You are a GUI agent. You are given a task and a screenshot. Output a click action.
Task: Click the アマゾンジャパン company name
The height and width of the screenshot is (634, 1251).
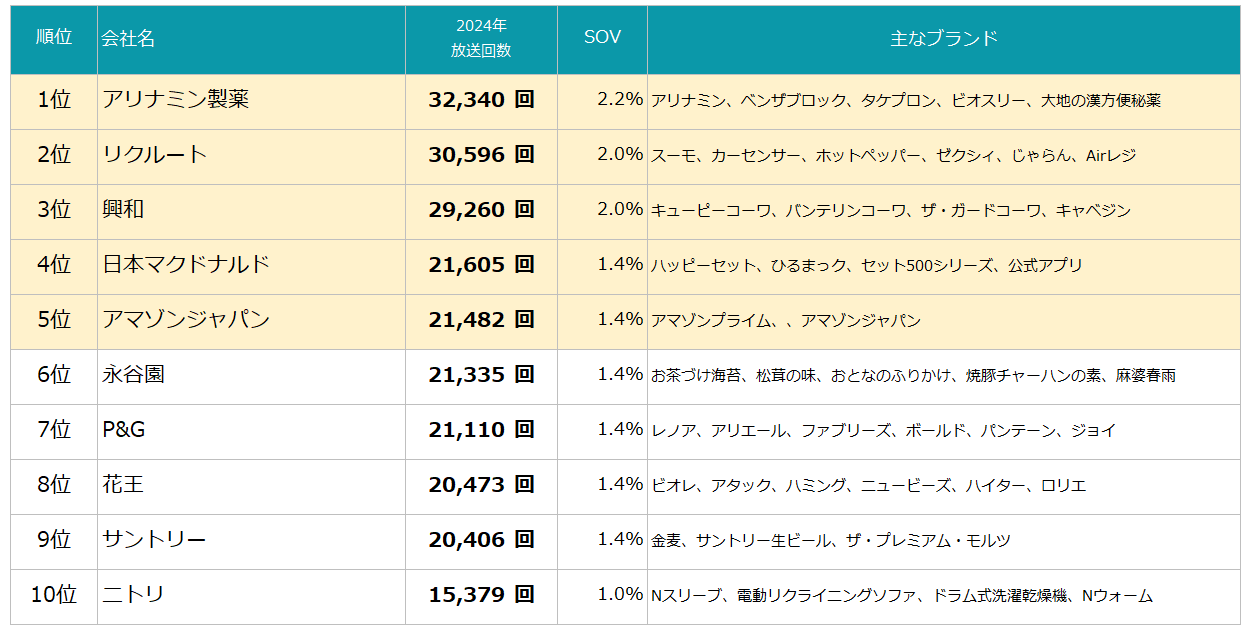coord(186,319)
